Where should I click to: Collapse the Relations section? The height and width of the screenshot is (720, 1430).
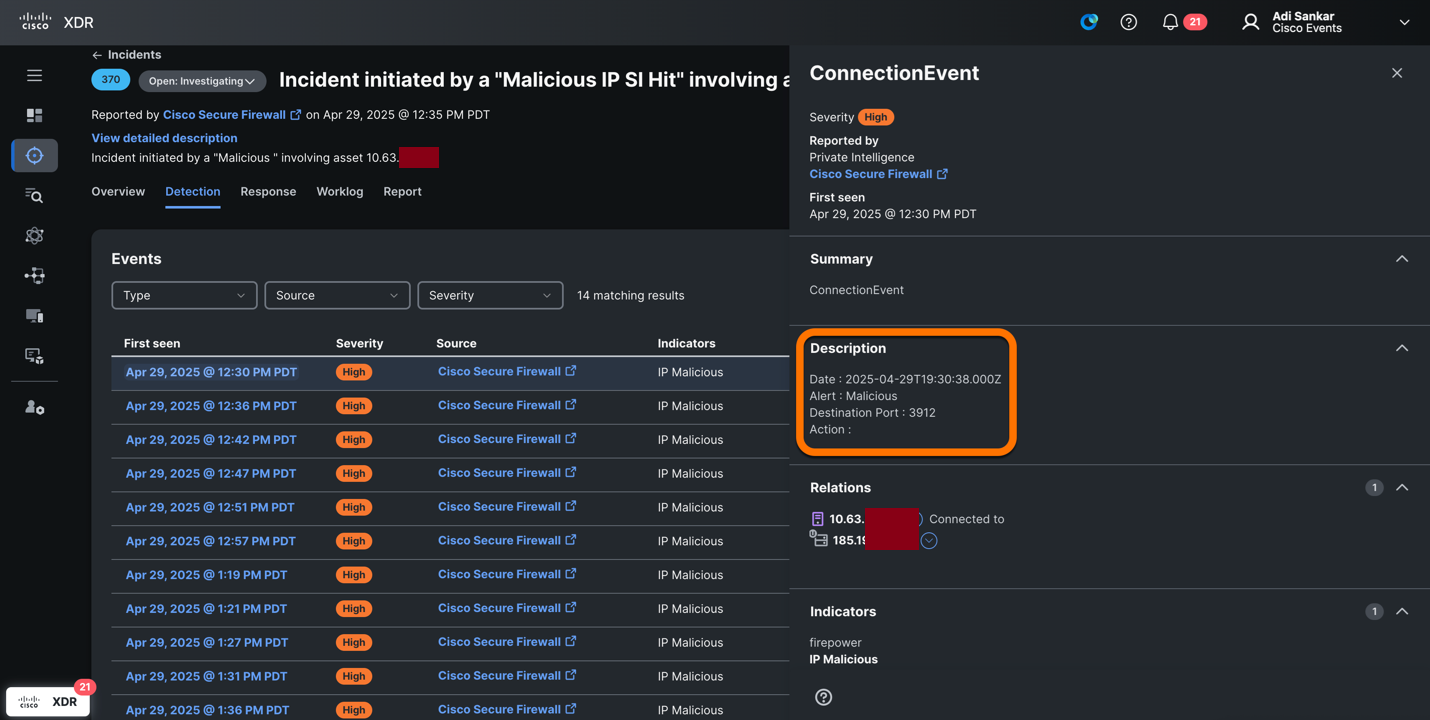click(x=1402, y=488)
